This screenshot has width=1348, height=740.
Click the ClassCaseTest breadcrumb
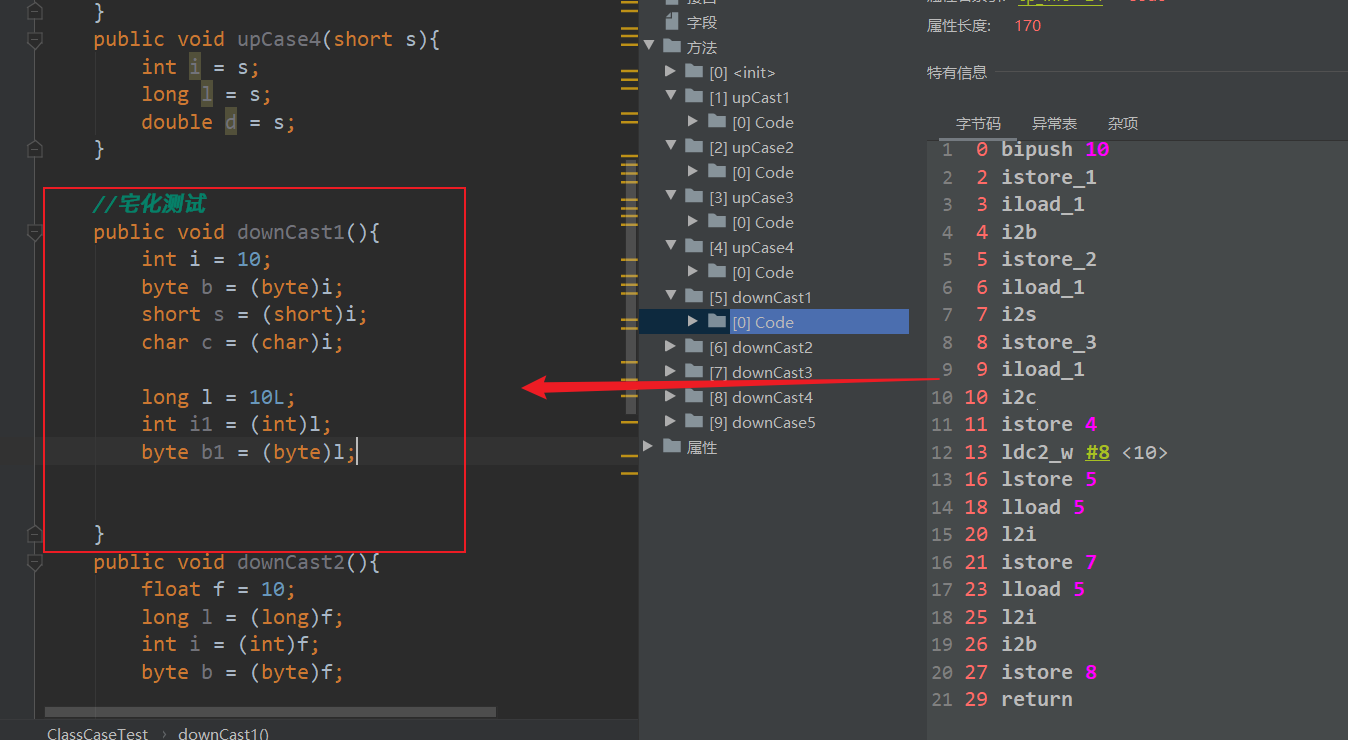pos(98,734)
